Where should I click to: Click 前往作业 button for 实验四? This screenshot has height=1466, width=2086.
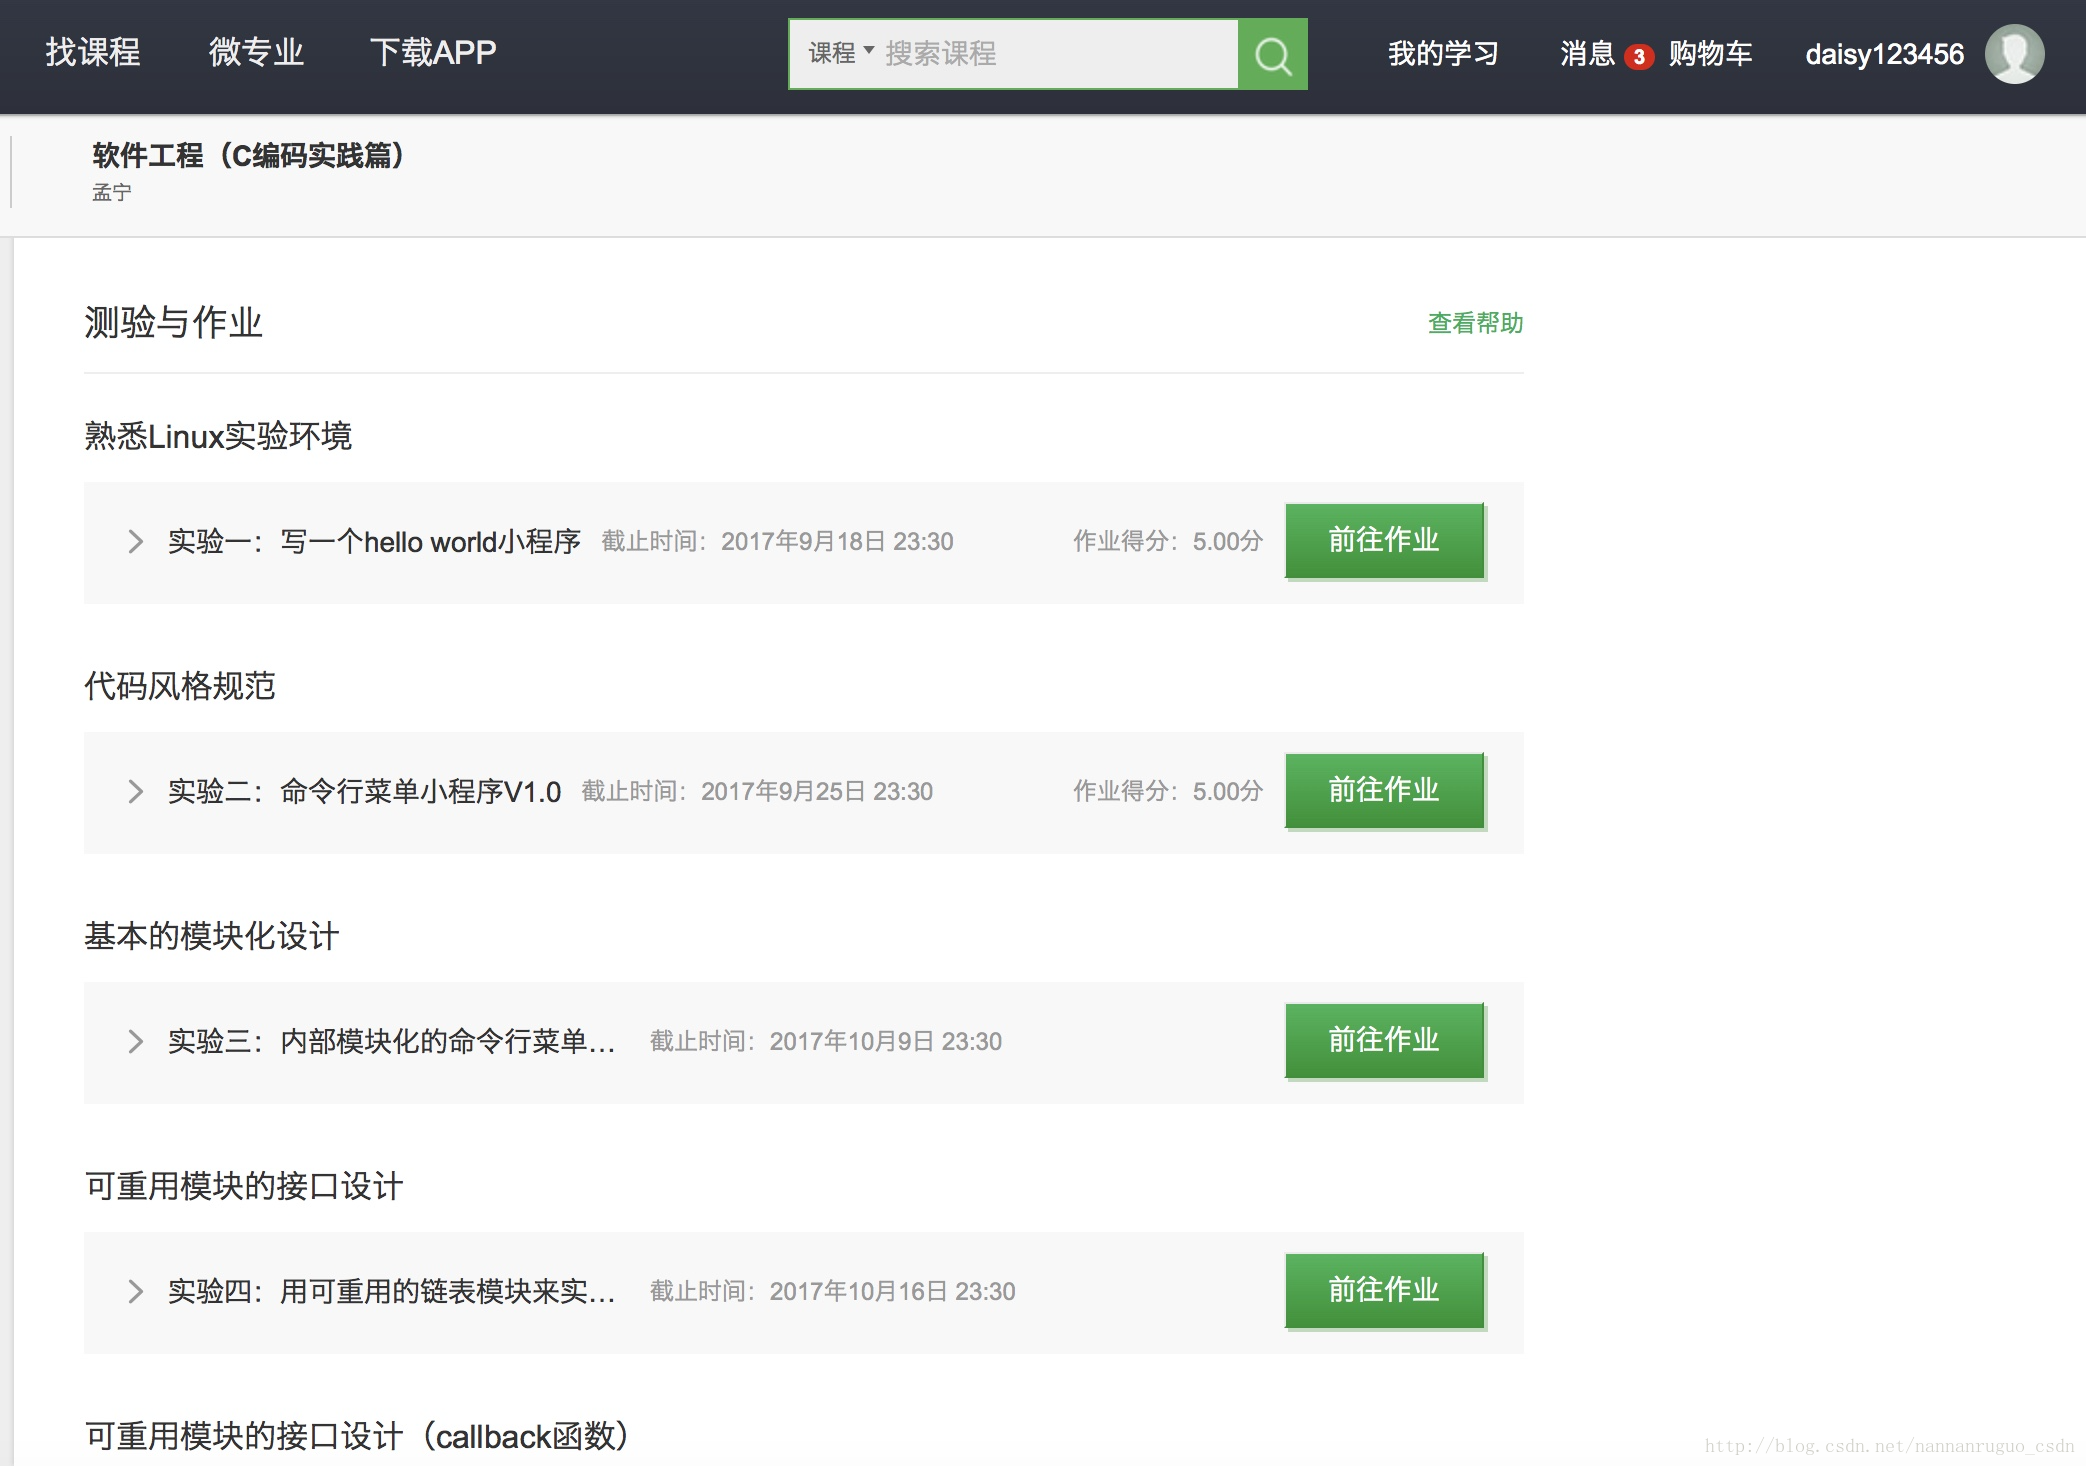tap(1384, 1291)
